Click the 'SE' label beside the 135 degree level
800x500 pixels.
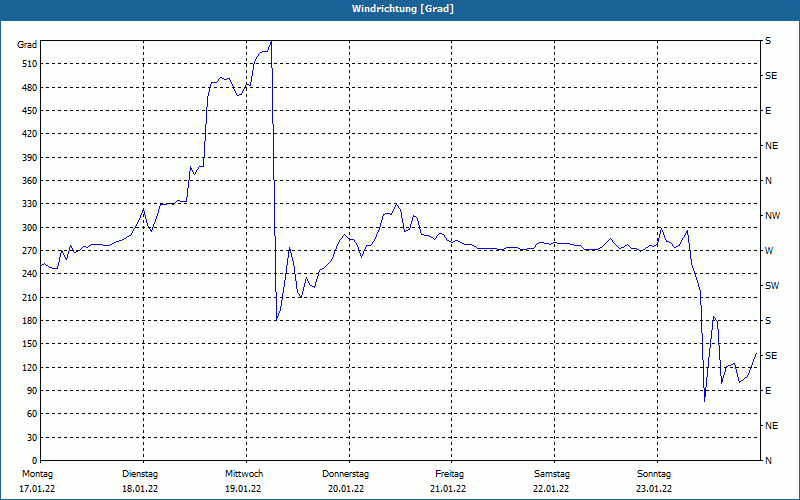point(771,356)
